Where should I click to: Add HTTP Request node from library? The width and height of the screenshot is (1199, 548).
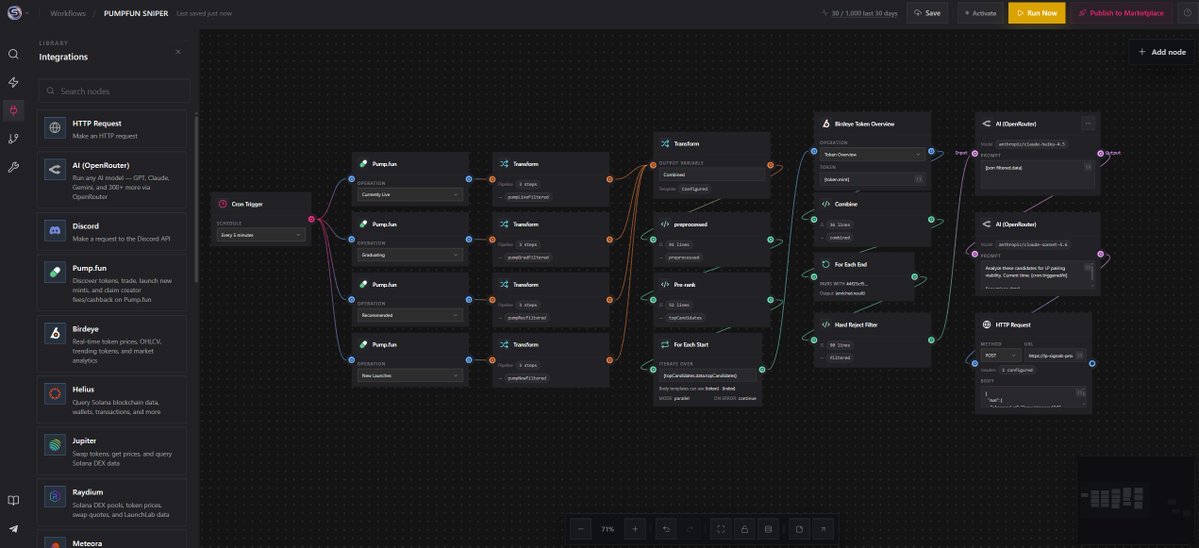(112, 128)
